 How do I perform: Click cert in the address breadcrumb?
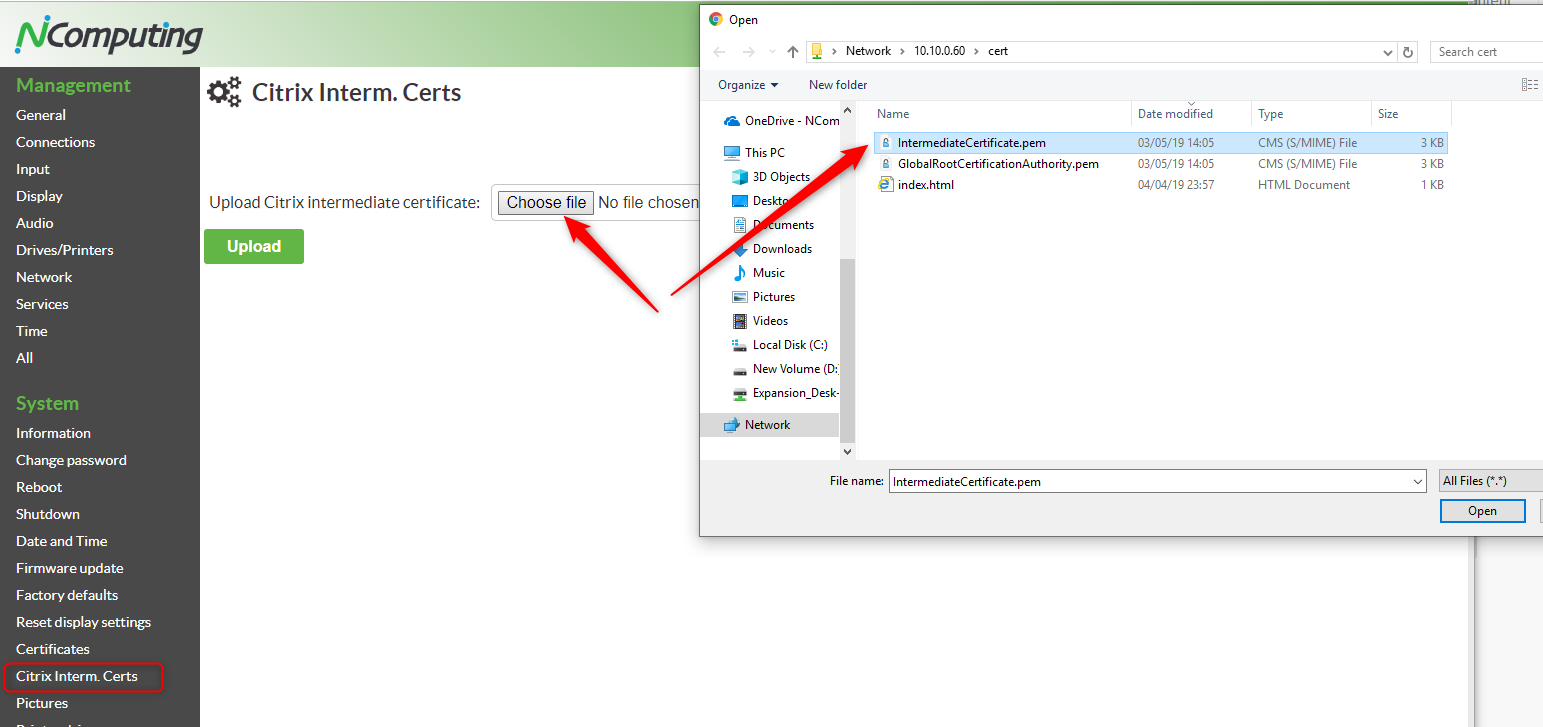(x=998, y=51)
